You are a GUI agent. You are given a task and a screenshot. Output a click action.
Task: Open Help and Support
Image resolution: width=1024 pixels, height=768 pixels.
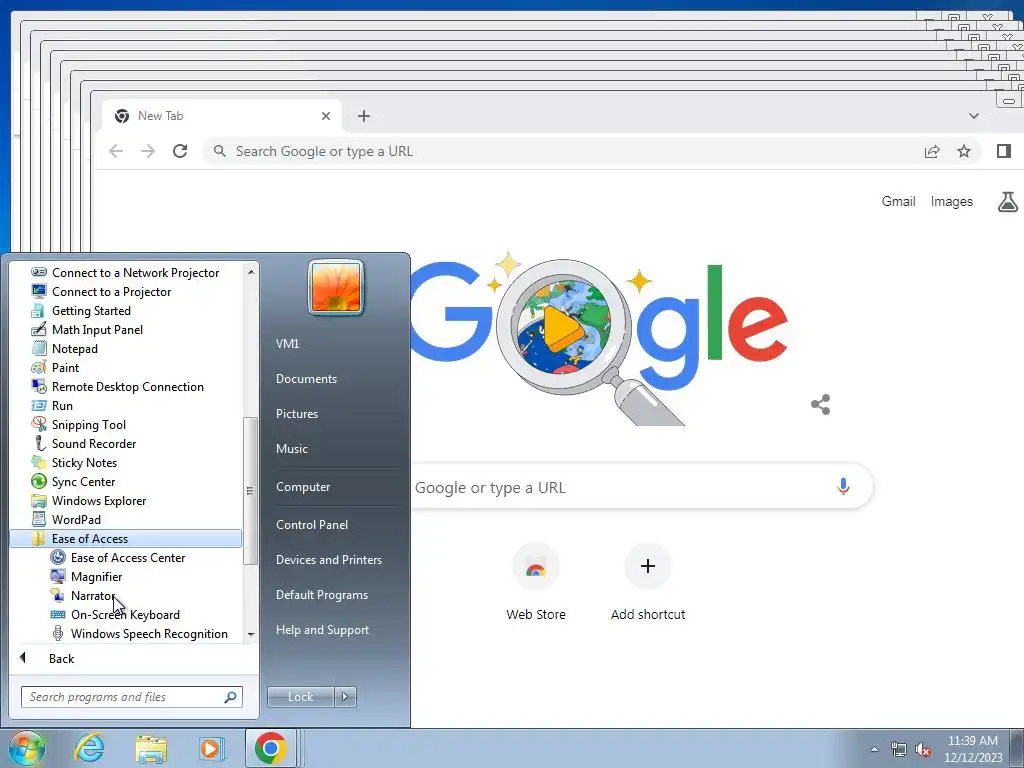tap(322, 630)
